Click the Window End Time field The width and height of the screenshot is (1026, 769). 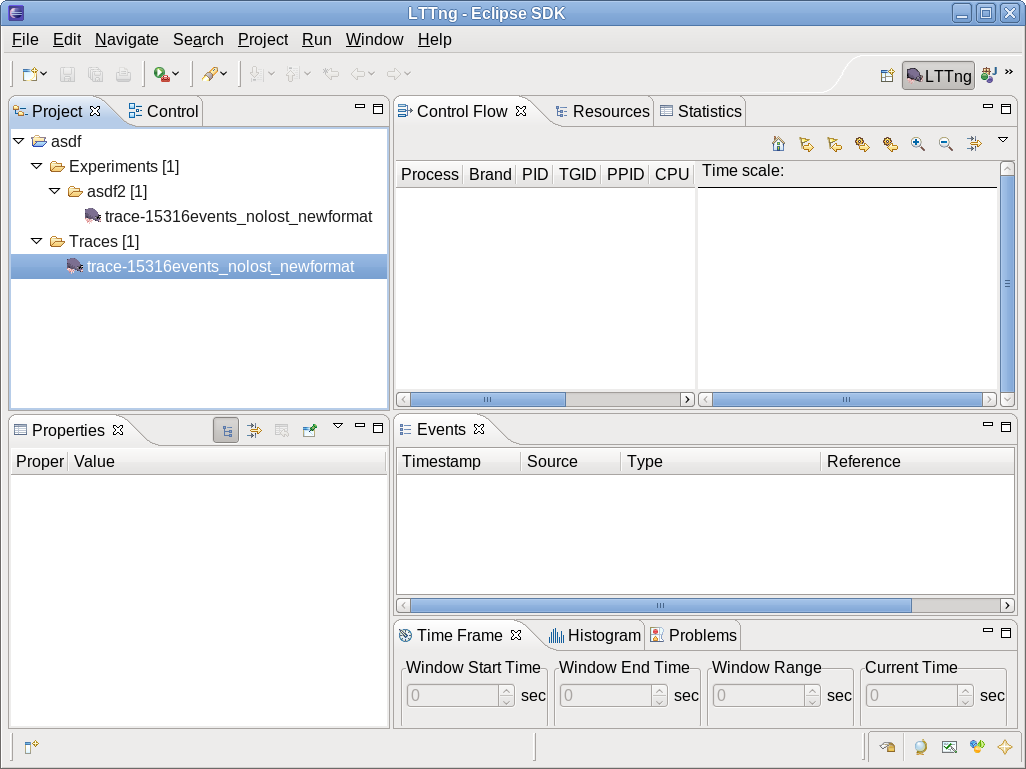pyautogui.click(x=606, y=695)
